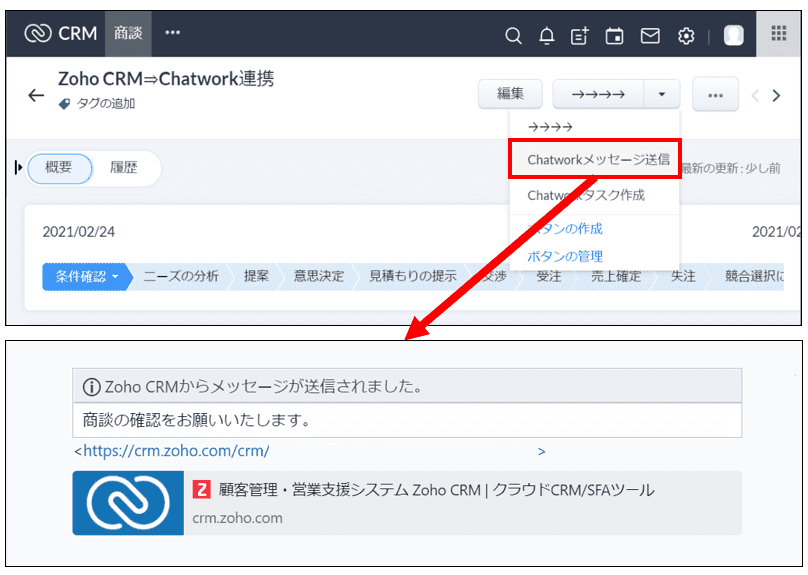Open the crm.zoho.com/crm link
The width and height of the screenshot is (808, 575).
click(176, 451)
